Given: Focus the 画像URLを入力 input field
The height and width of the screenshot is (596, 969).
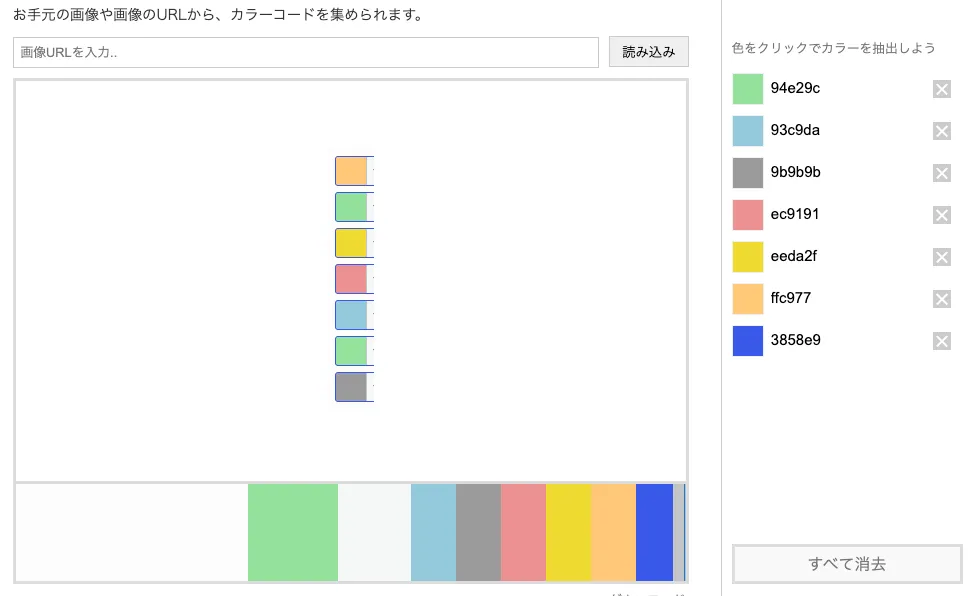Looking at the screenshot, I should 306,53.
